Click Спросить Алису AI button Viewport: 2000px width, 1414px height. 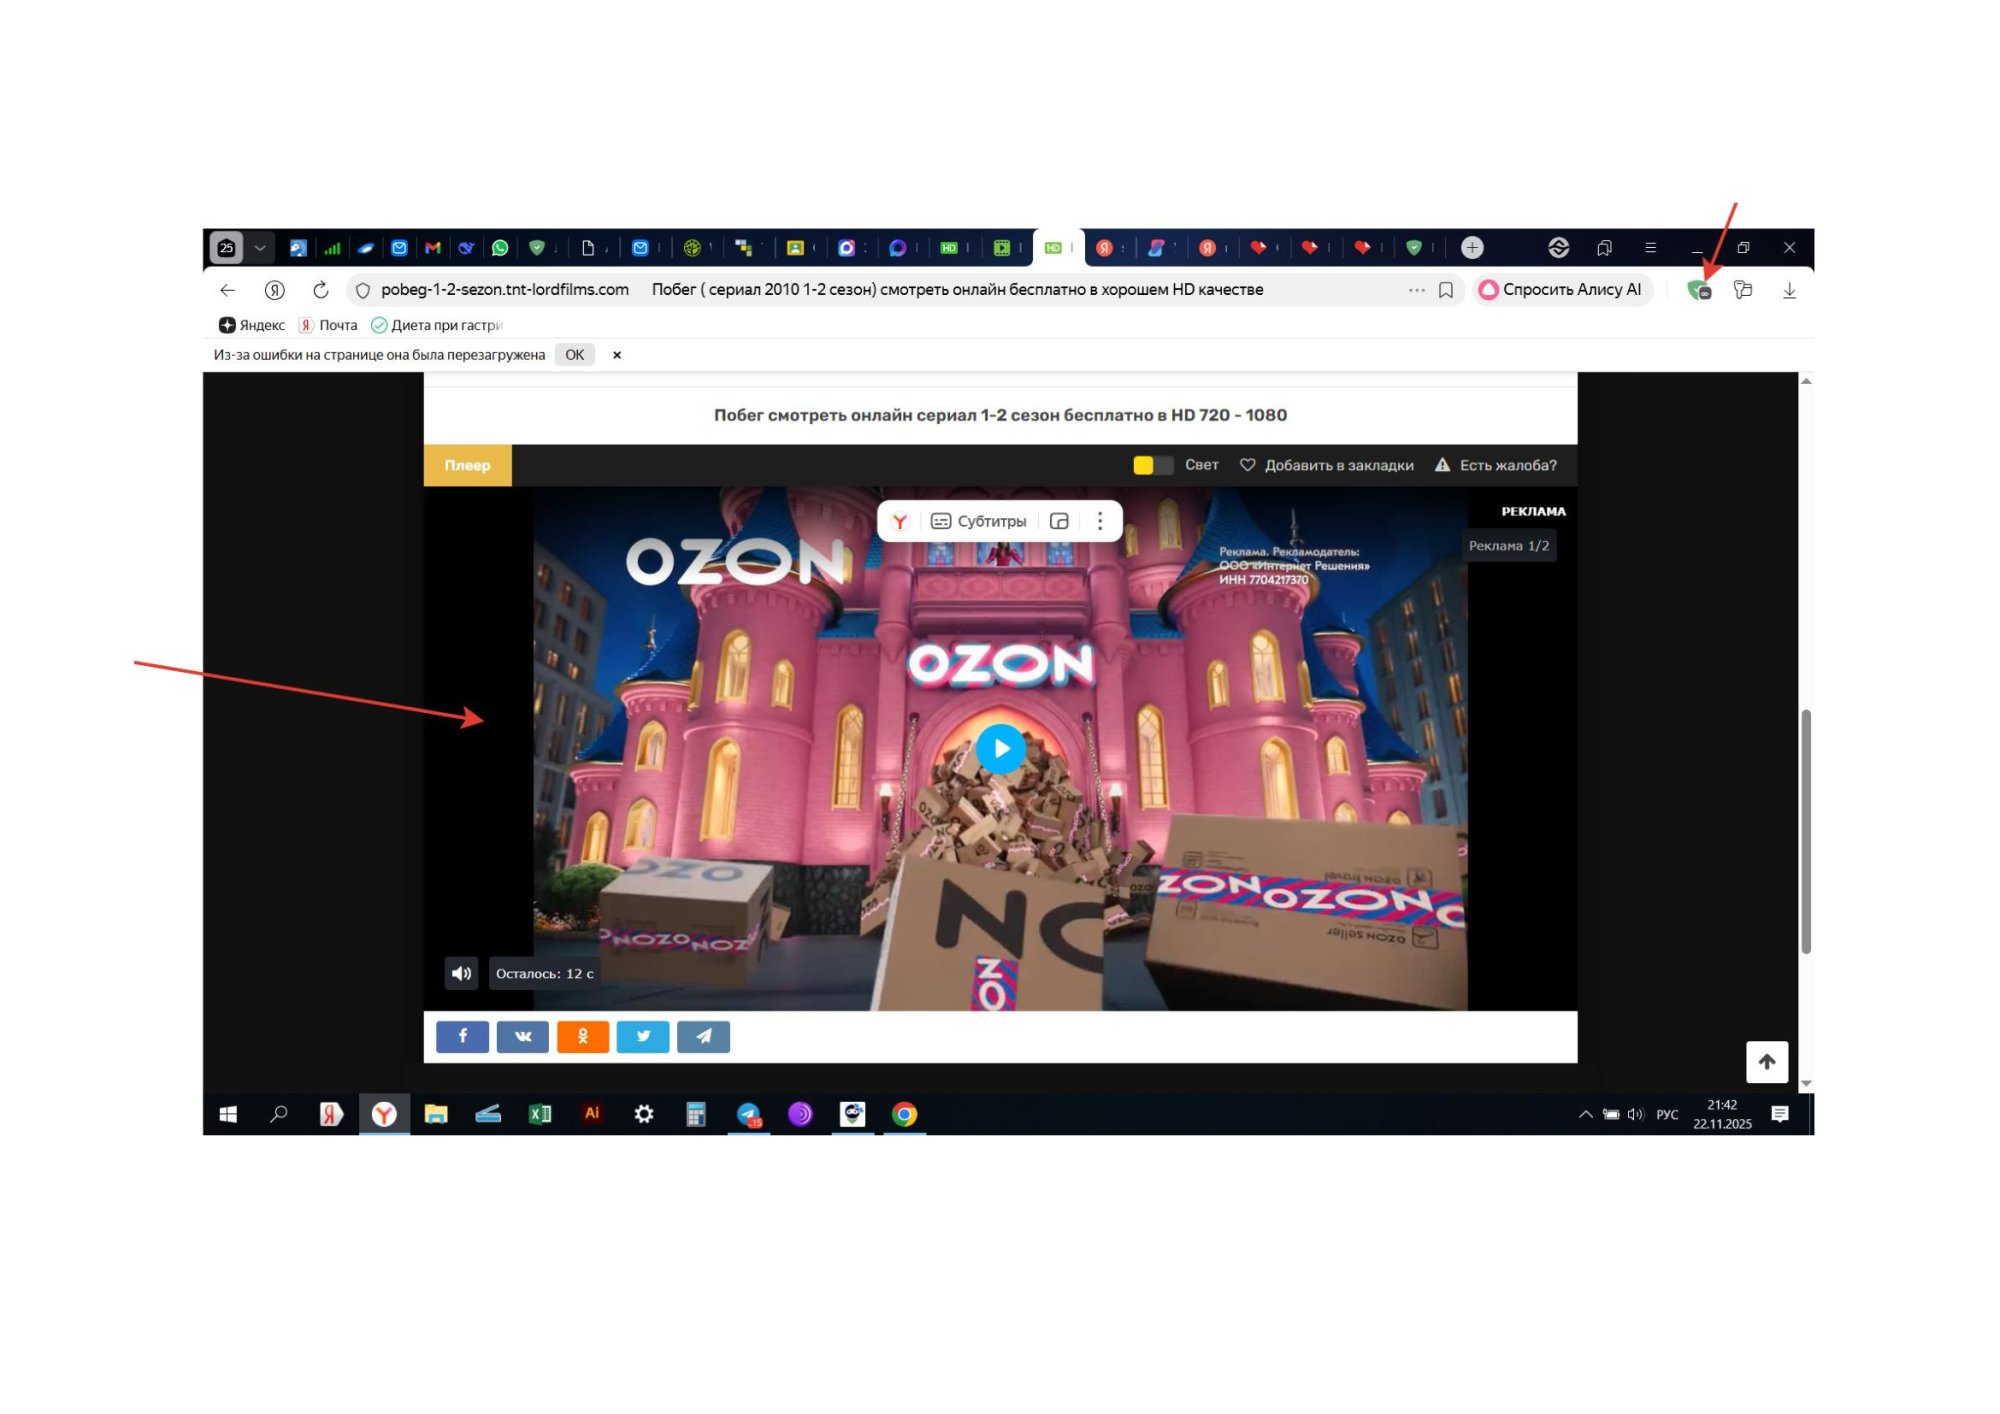(x=1561, y=290)
